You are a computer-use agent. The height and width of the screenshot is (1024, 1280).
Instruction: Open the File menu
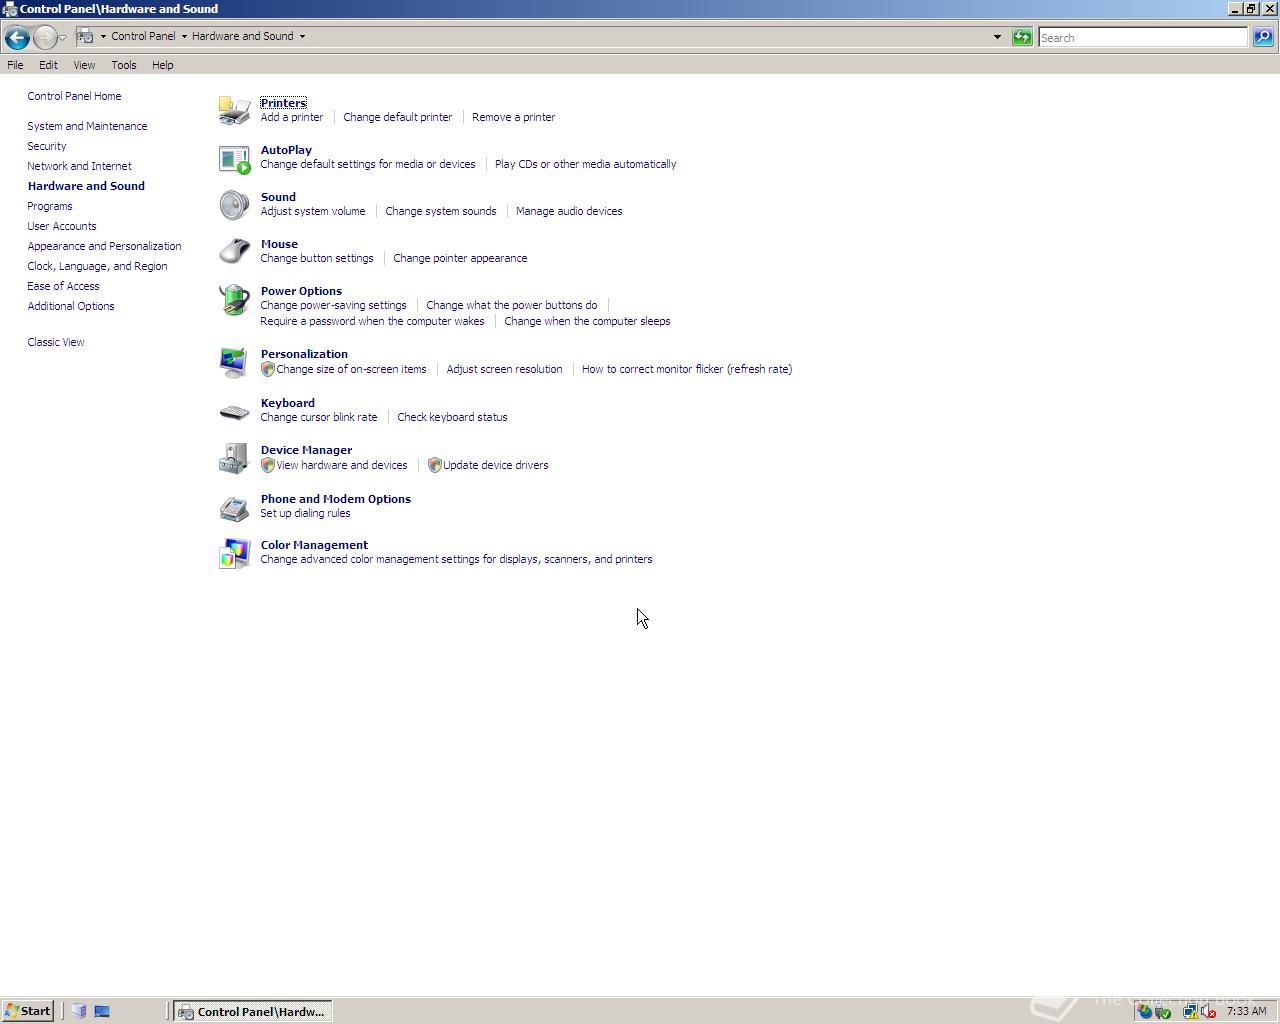[15, 65]
